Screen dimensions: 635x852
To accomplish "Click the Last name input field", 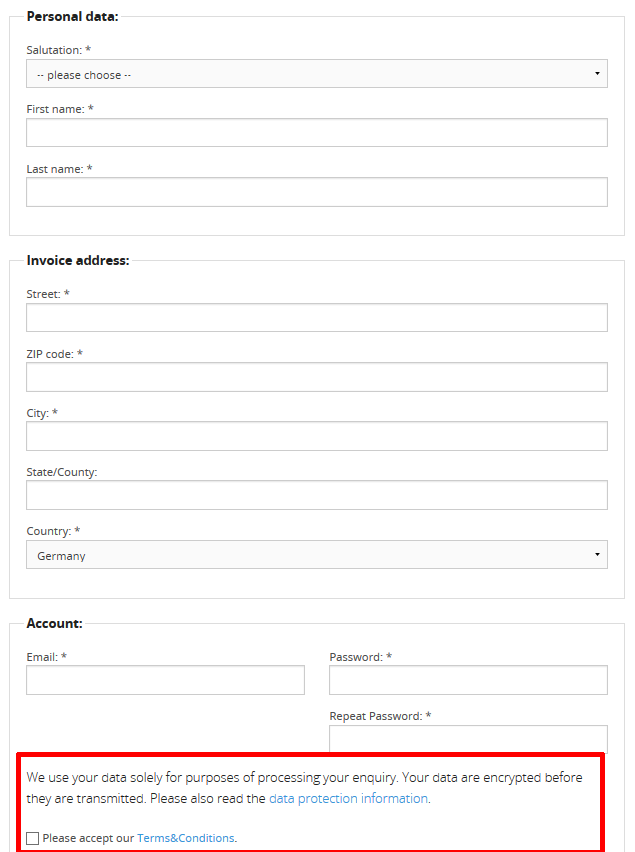I will point(317,192).
